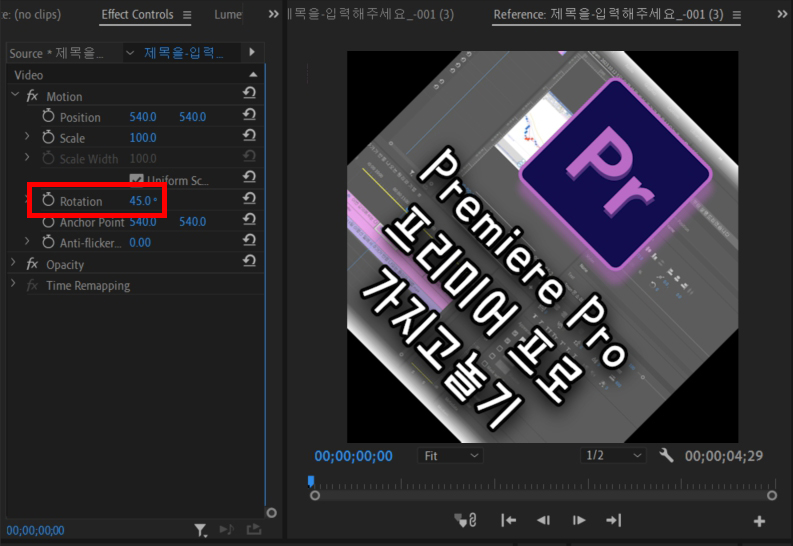Screen dimensions: 793x546
Task: Click the Reference monitor video preview
Action: [543, 247]
